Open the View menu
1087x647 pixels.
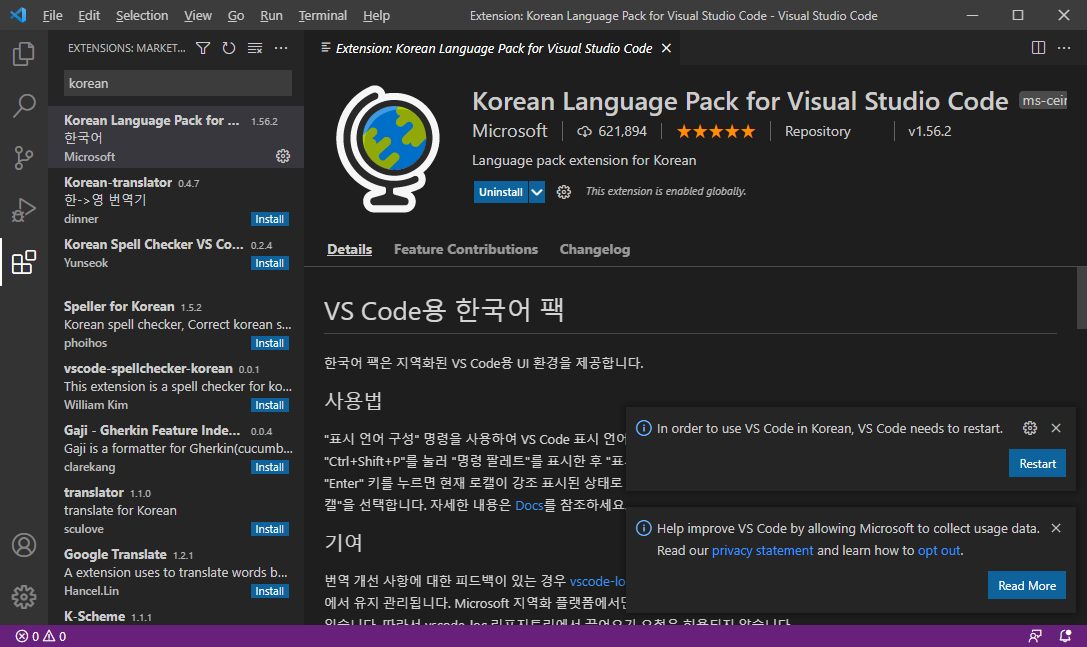tap(198, 15)
